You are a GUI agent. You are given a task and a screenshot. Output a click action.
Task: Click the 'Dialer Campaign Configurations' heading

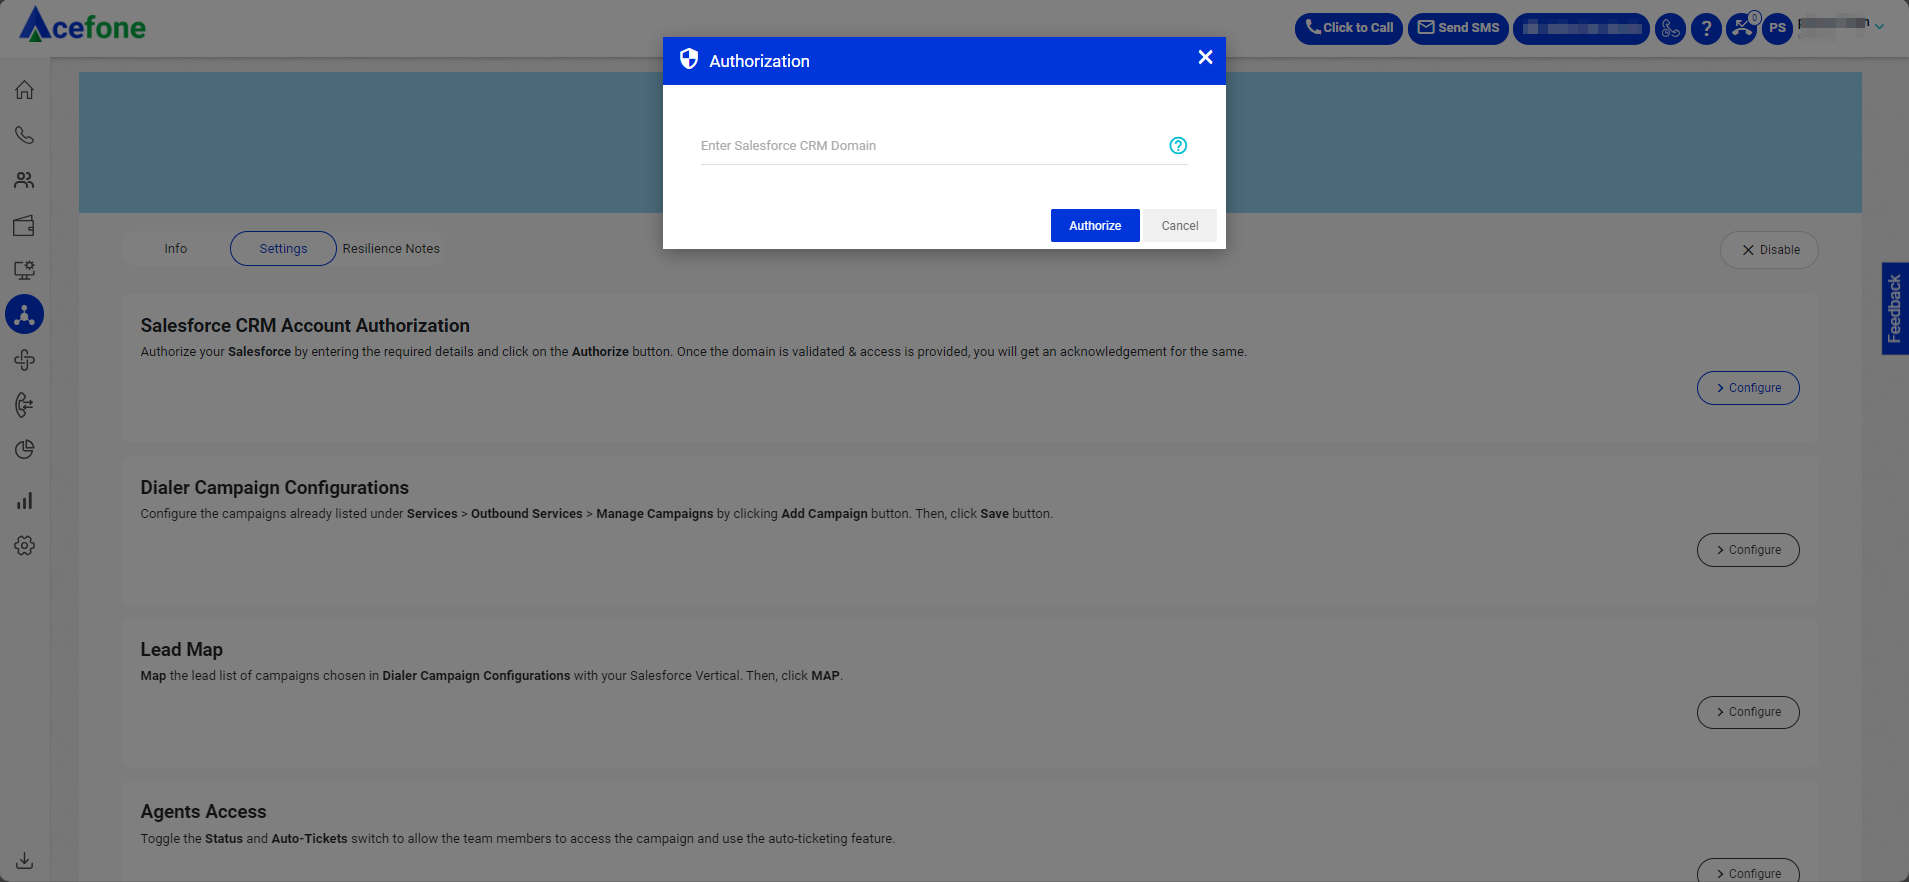(x=275, y=488)
